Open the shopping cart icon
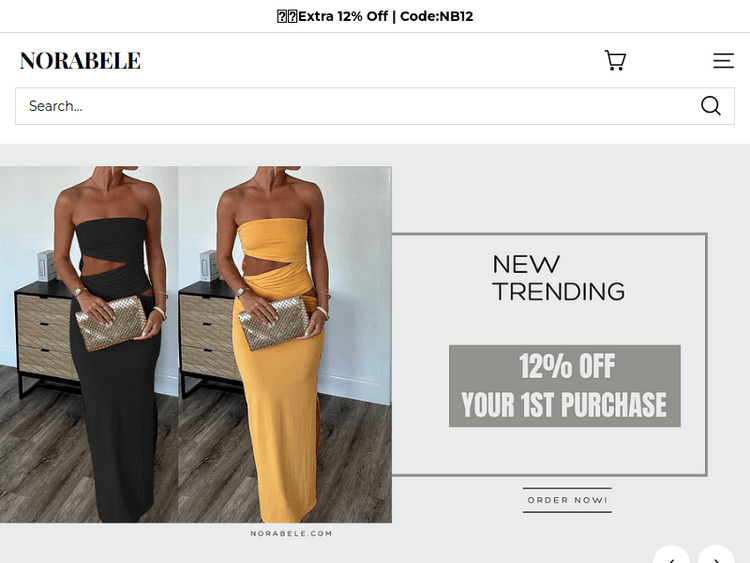 point(615,61)
